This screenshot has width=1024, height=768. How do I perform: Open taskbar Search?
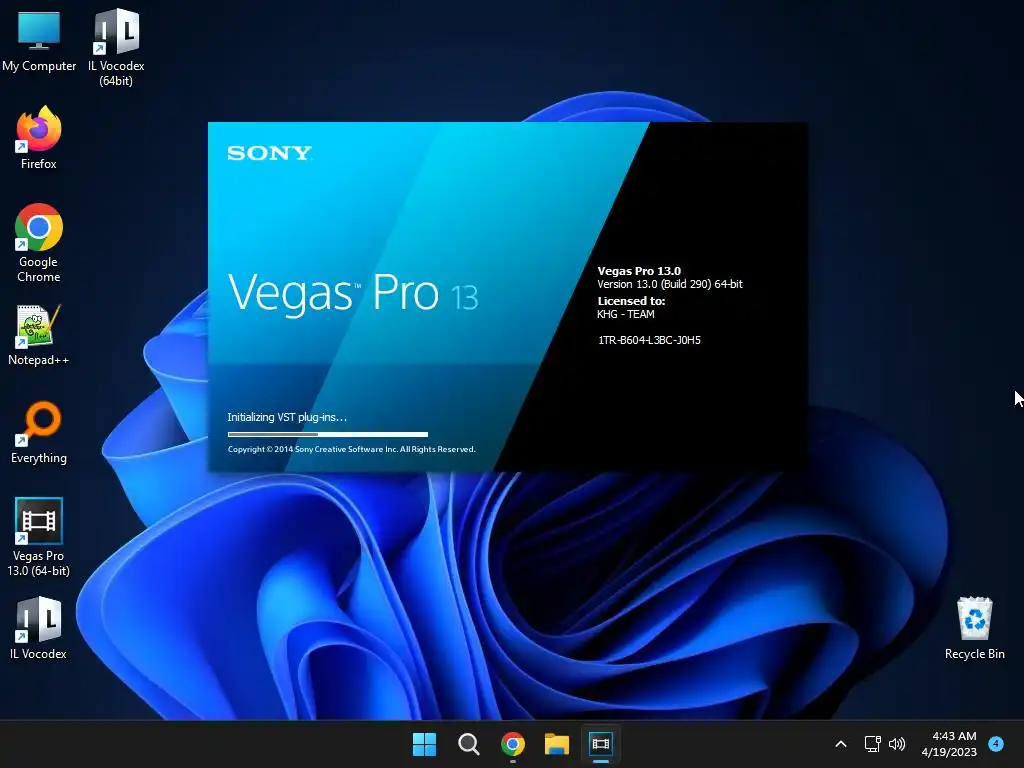coord(468,744)
